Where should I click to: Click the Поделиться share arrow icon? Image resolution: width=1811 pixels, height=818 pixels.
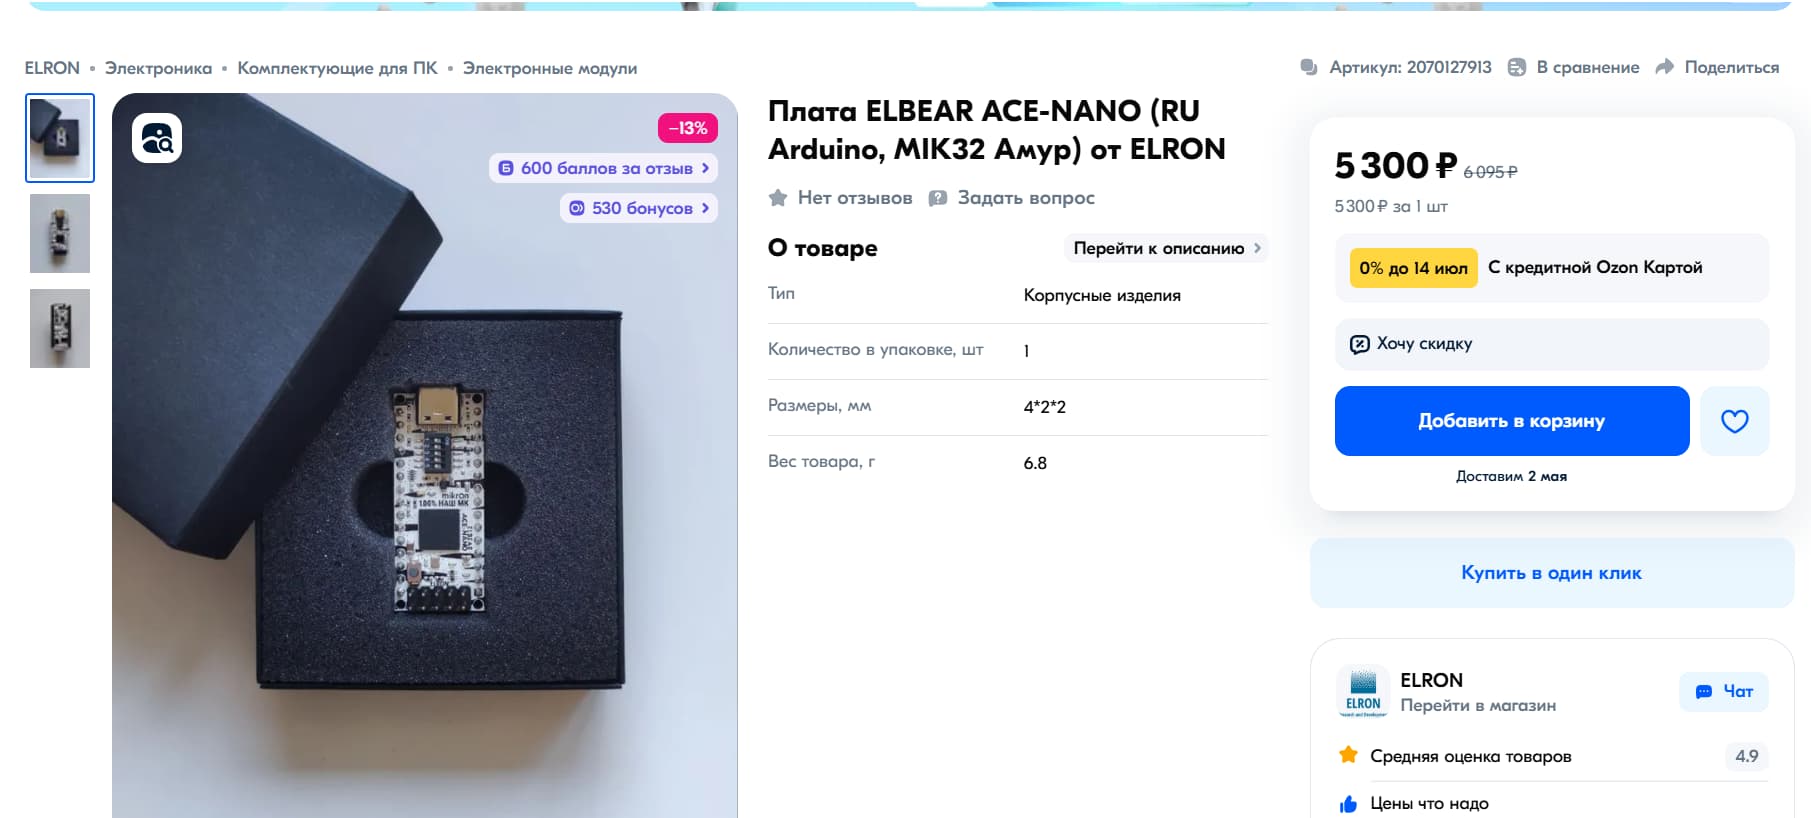click(x=1665, y=67)
